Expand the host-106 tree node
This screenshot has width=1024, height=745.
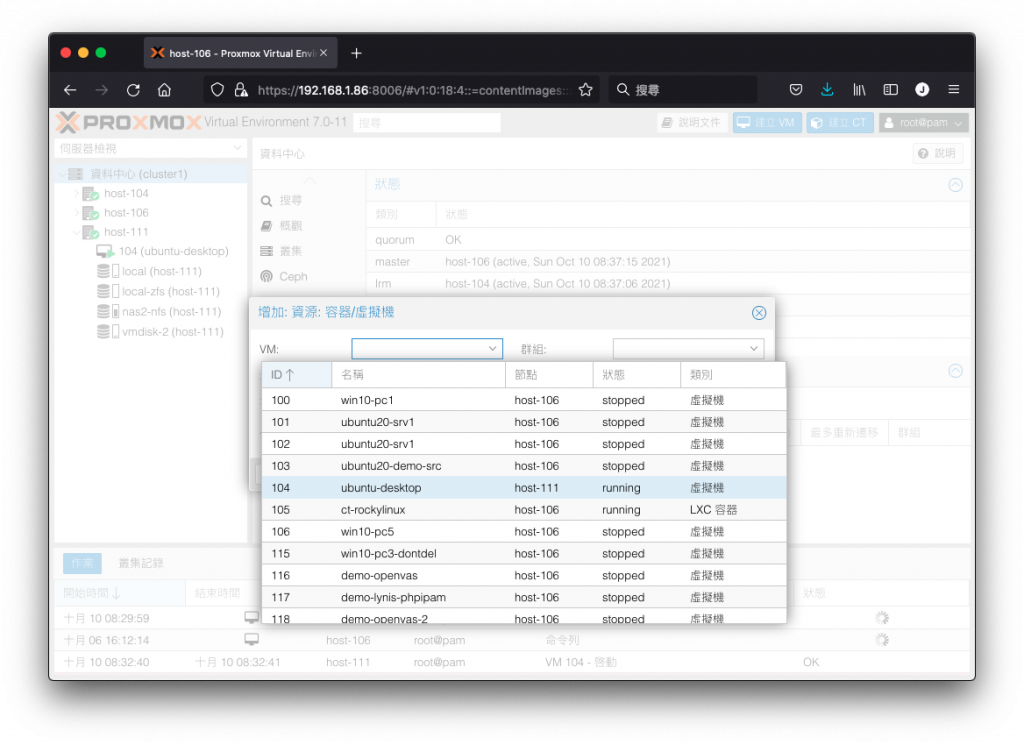tap(76, 213)
